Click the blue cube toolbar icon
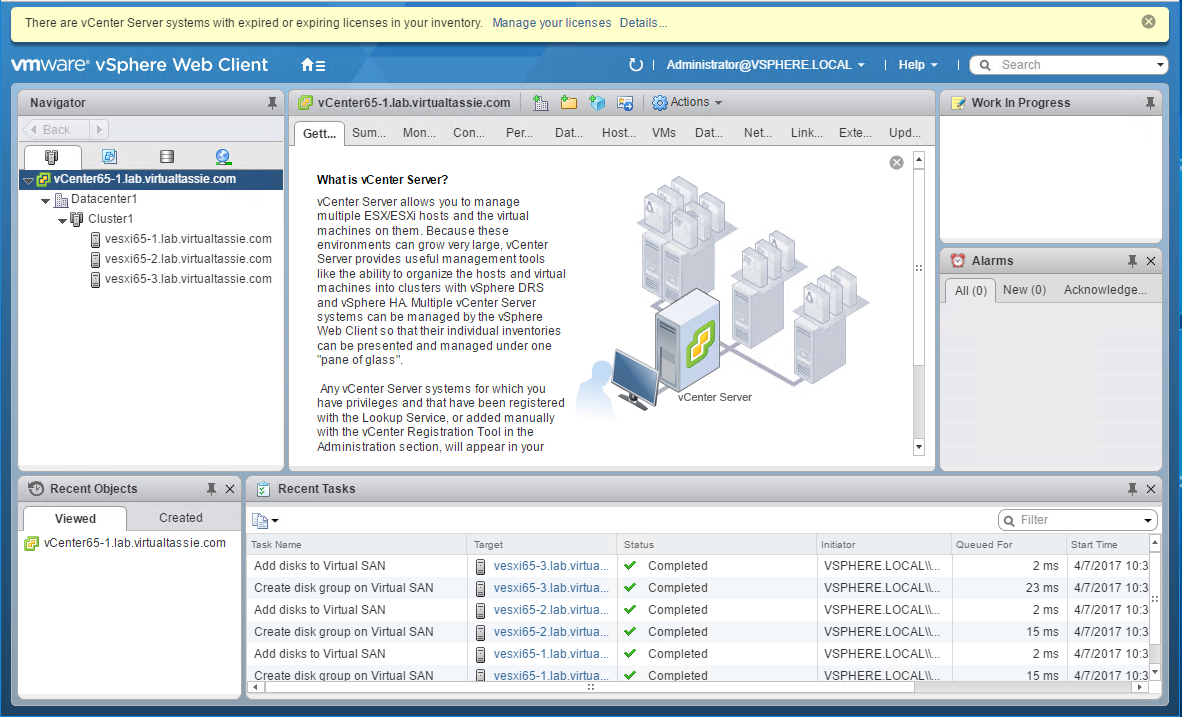 597,103
